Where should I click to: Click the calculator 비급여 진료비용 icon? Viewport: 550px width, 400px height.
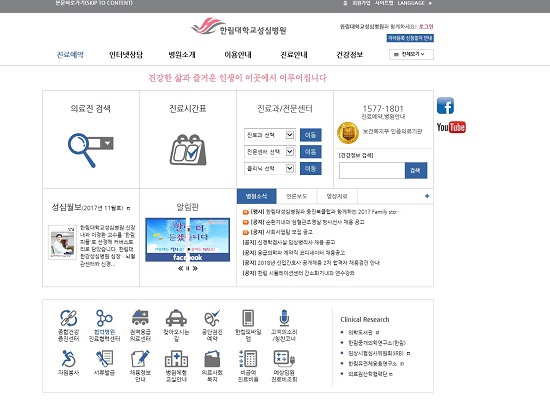click(x=248, y=359)
